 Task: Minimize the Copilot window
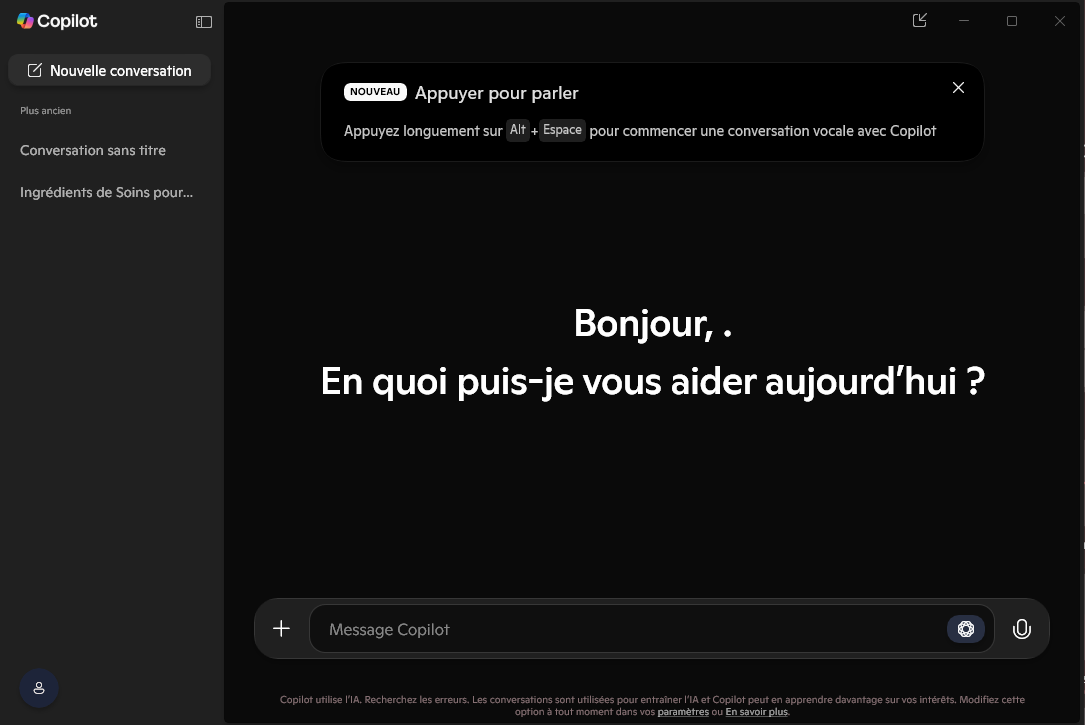pyautogui.click(x=964, y=21)
